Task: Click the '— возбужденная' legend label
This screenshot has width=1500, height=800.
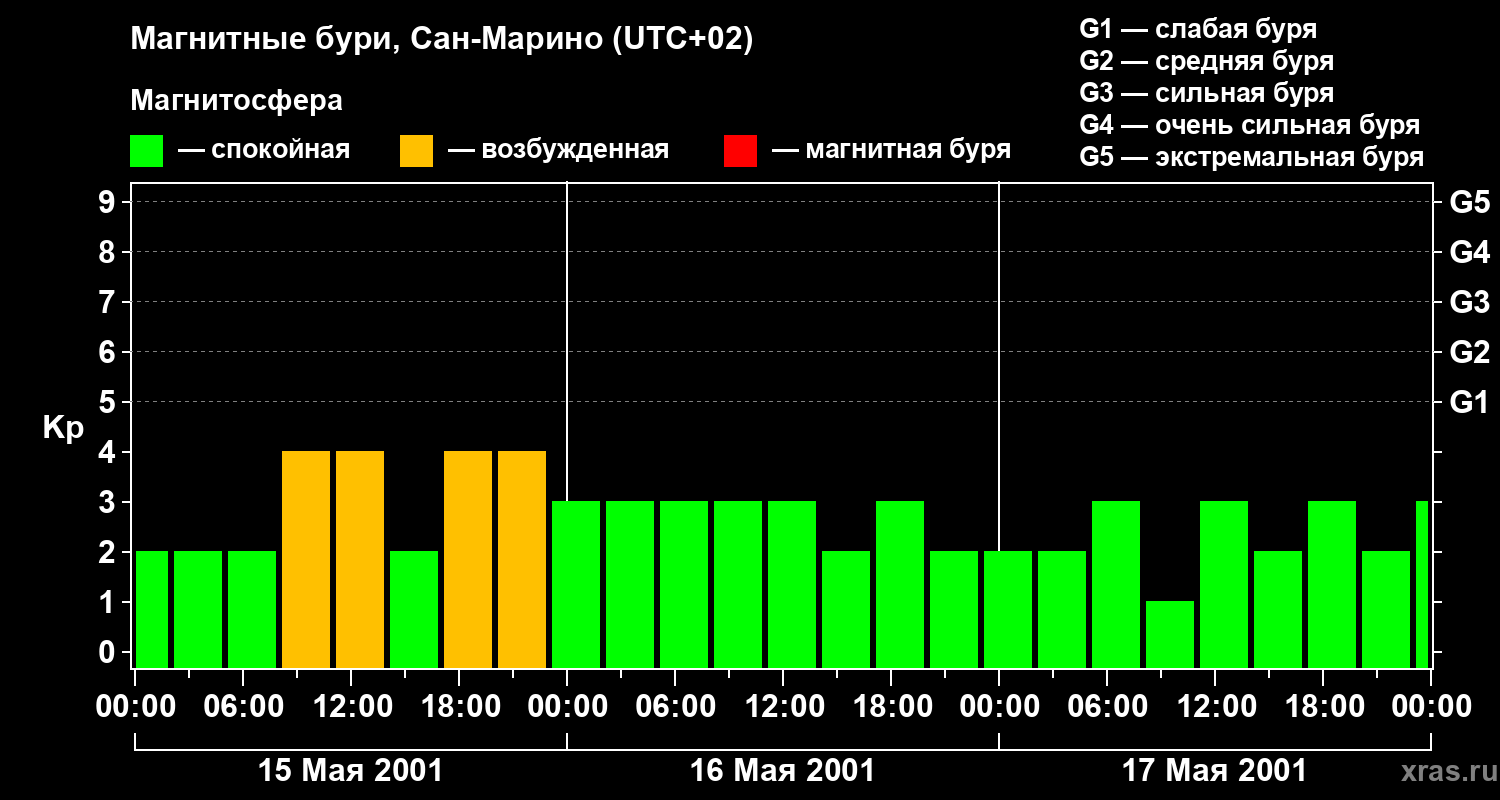Action: [x=558, y=150]
